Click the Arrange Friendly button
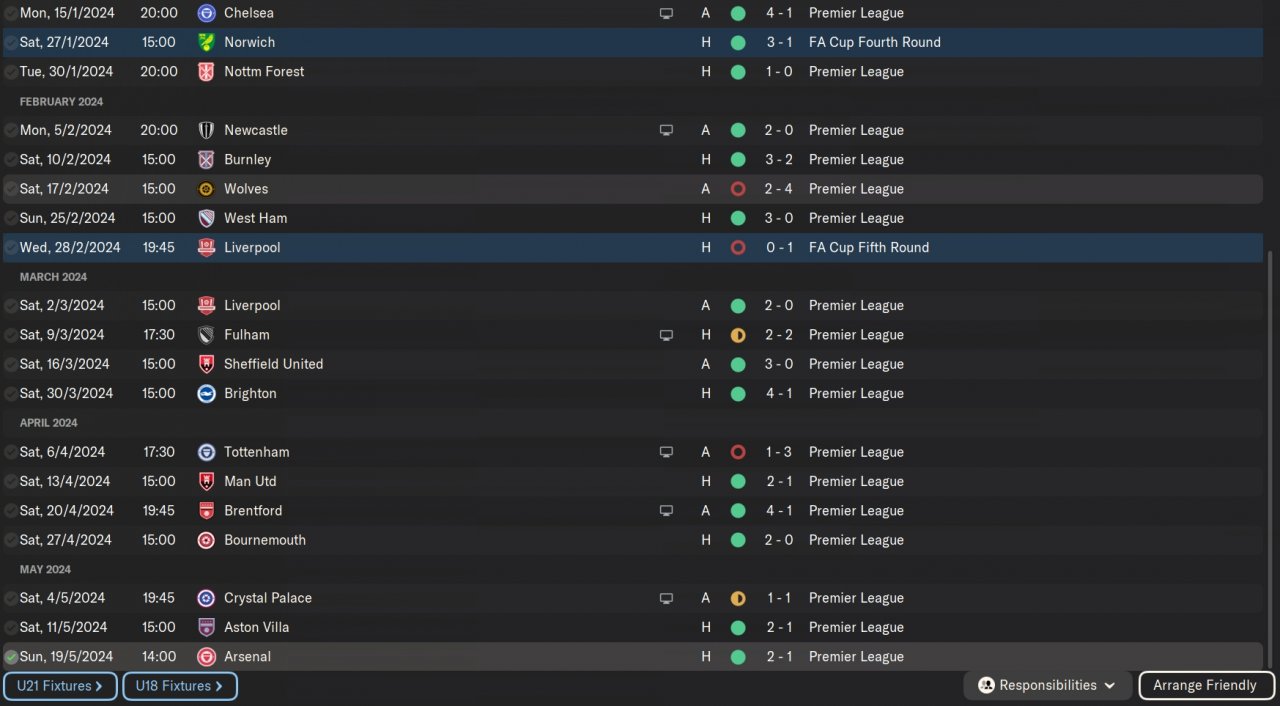This screenshot has width=1280, height=706. click(x=1205, y=686)
